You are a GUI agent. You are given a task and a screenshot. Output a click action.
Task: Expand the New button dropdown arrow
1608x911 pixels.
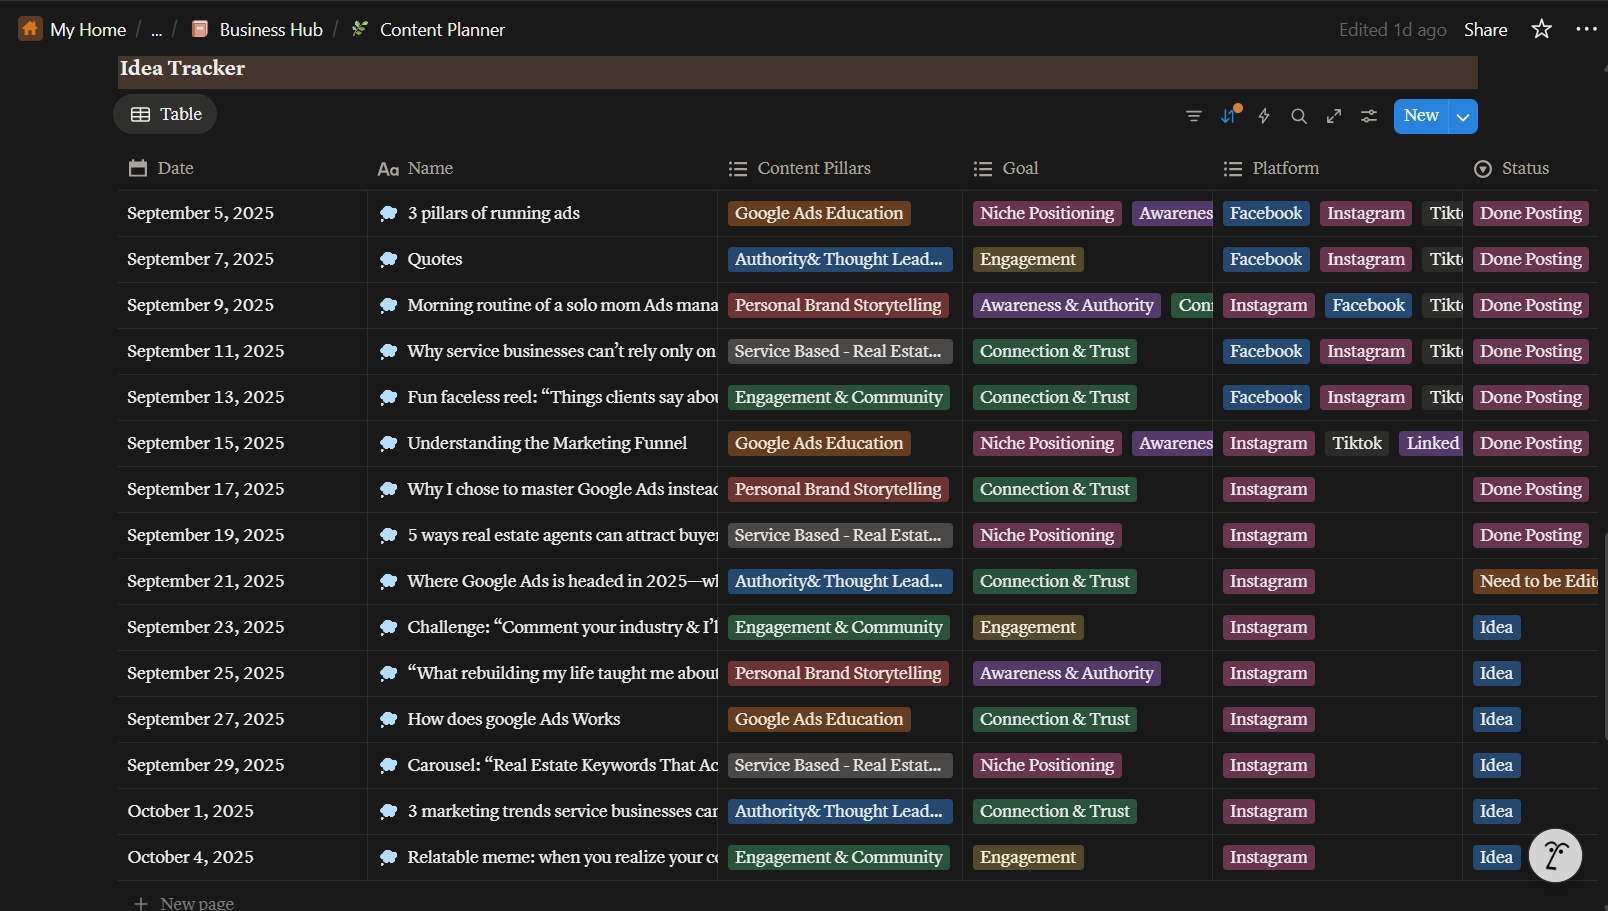coord(1463,117)
